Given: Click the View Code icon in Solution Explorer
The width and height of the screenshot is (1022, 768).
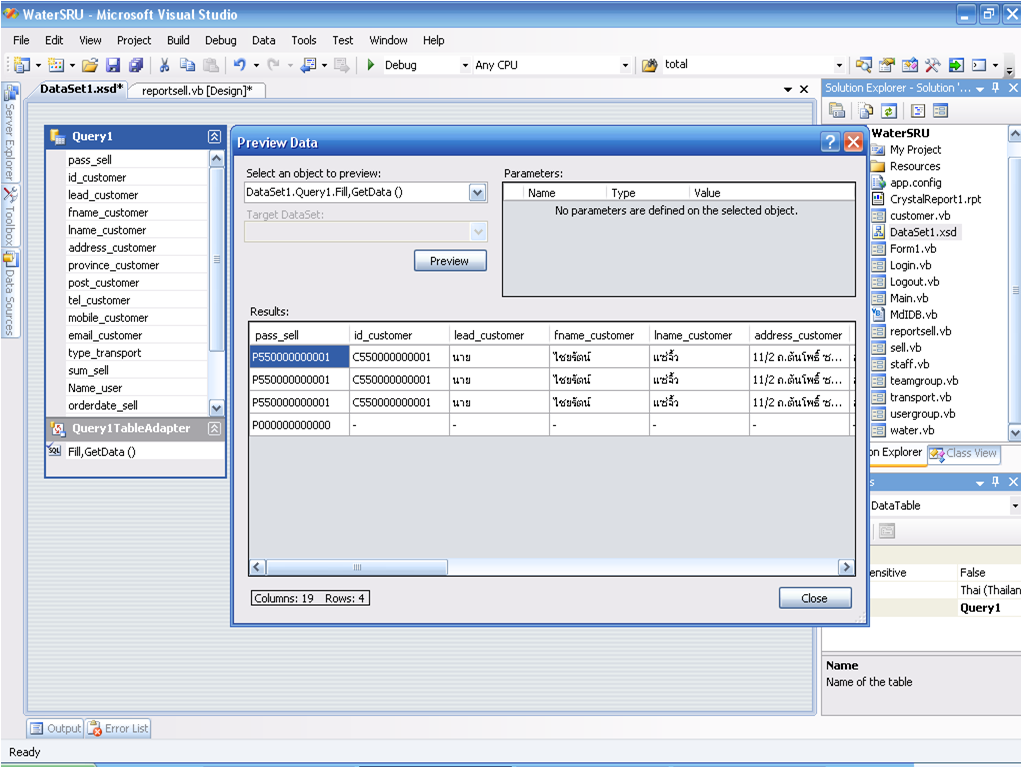Looking at the screenshot, I should coord(918,111).
